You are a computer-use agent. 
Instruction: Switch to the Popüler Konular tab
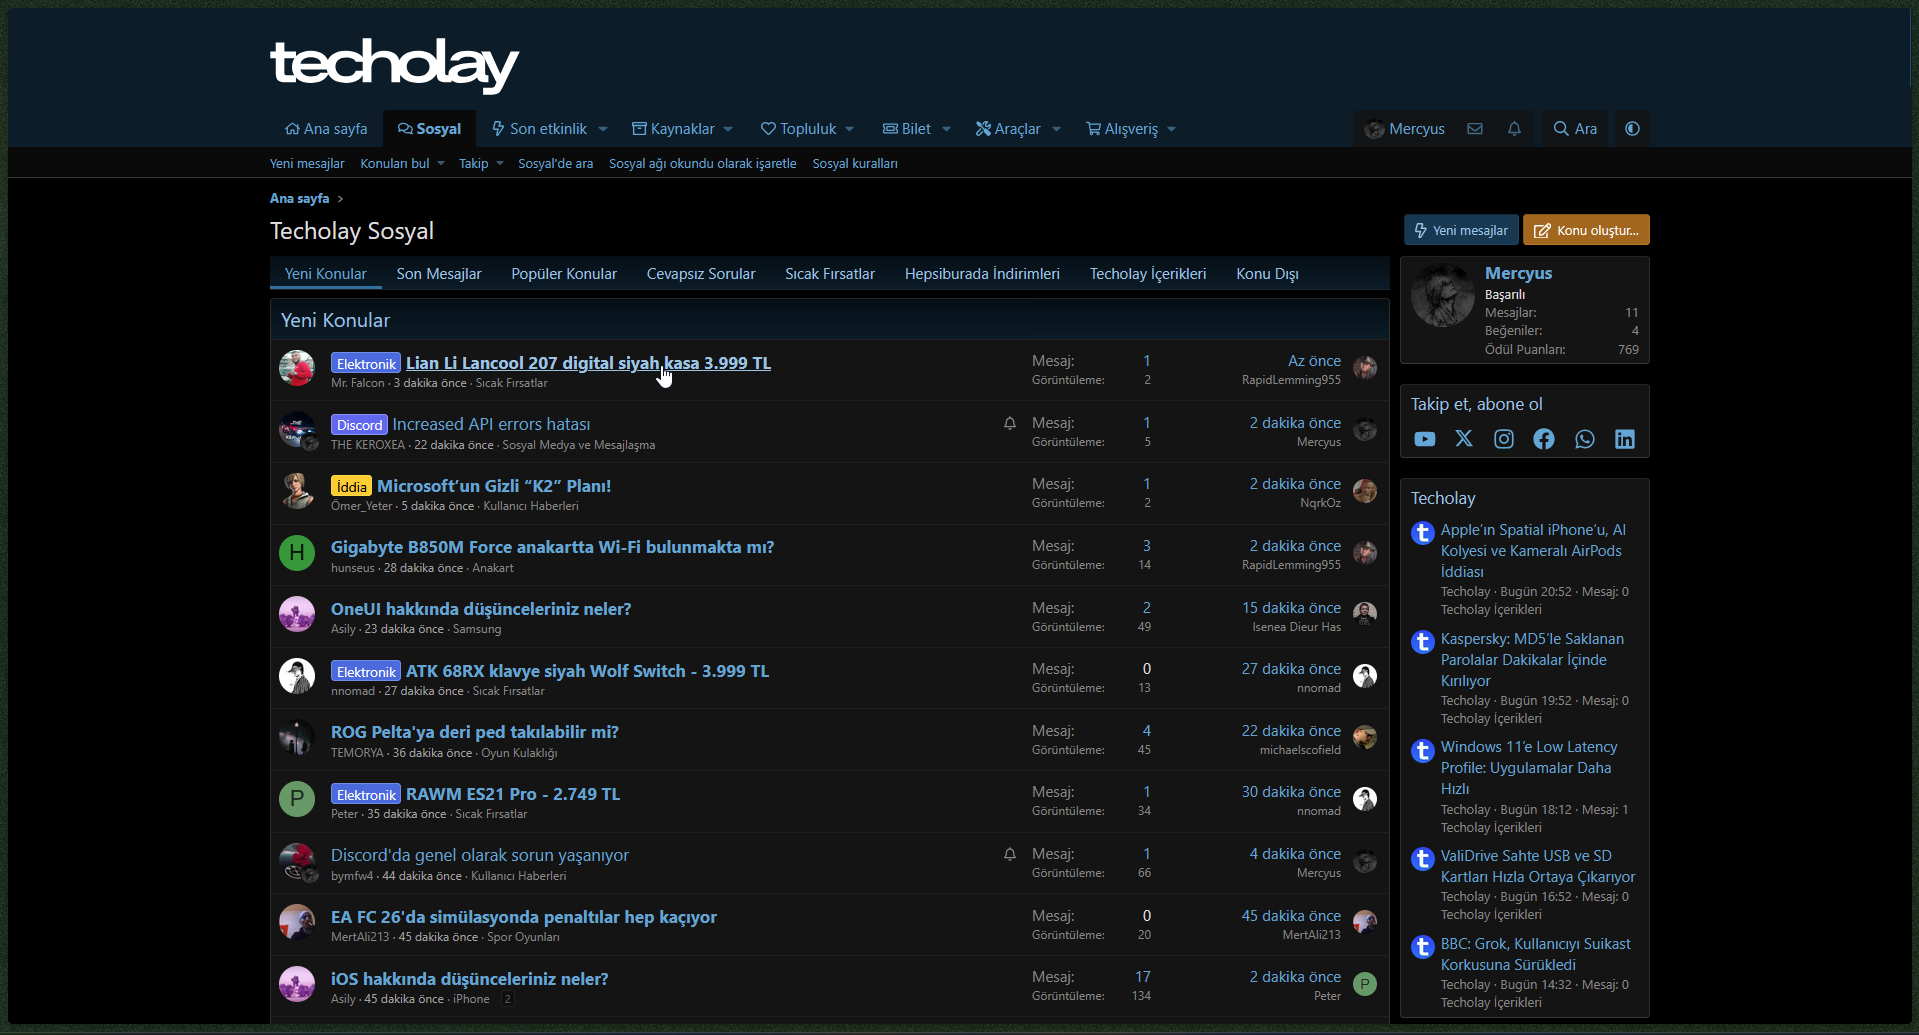pos(564,274)
